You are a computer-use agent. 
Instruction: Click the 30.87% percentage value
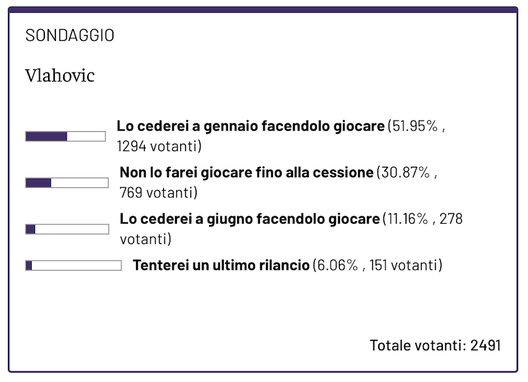[405, 172]
